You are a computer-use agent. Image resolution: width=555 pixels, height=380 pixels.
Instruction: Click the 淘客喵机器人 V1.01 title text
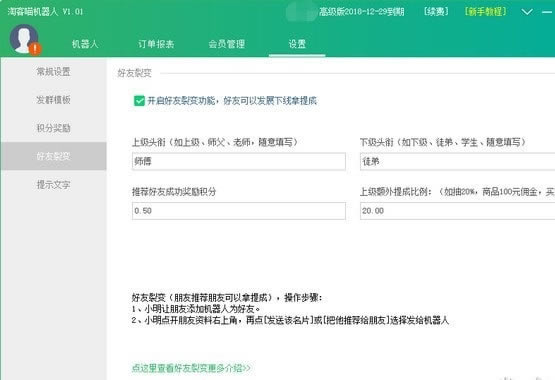point(45,12)
